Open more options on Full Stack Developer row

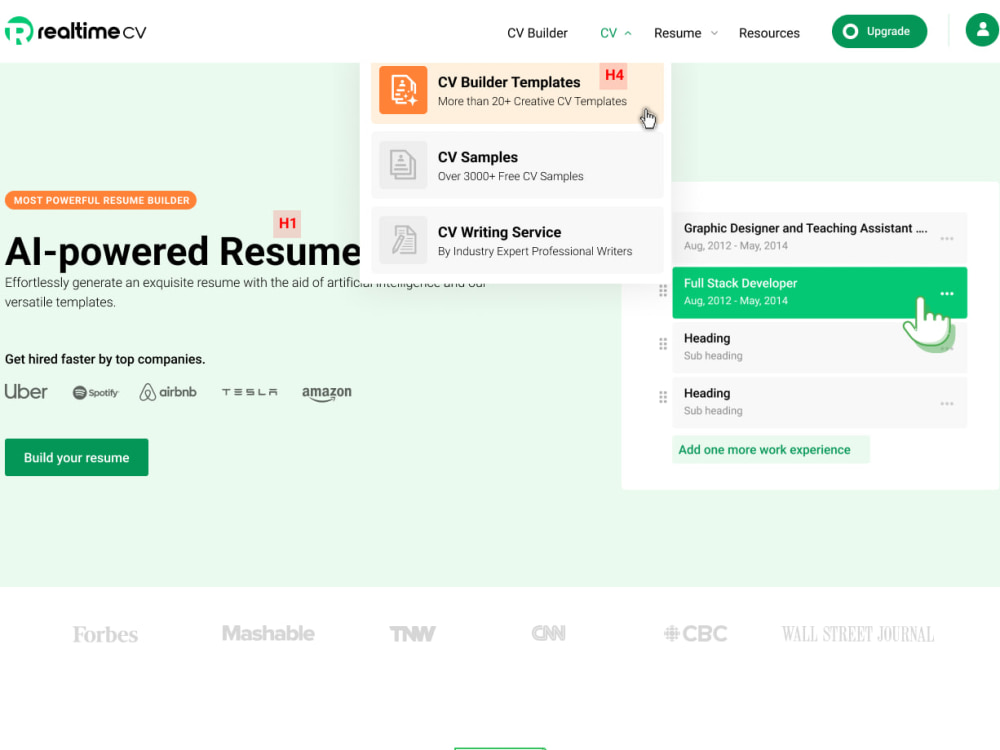(x=947, y=293)
